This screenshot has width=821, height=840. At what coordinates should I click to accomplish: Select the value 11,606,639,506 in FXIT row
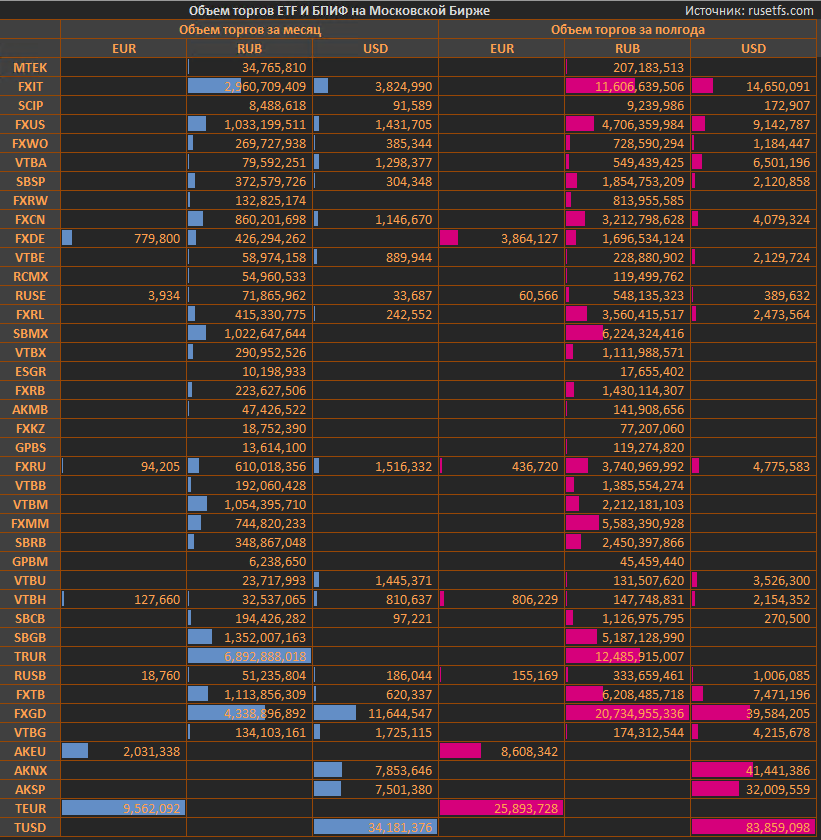(639, 87)
